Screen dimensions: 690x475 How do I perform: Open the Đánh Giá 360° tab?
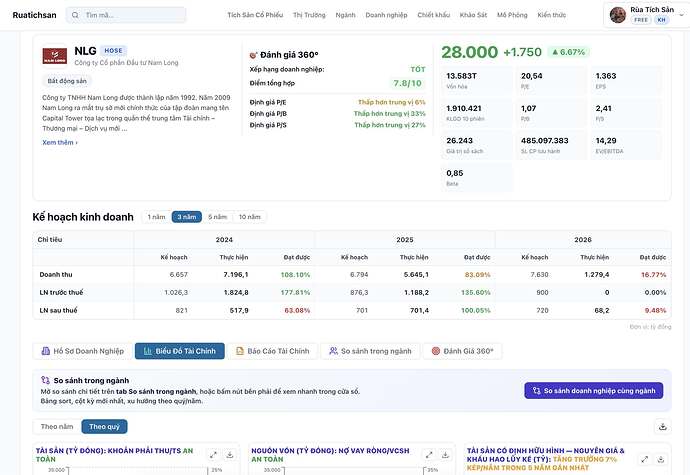pos(462,351)
